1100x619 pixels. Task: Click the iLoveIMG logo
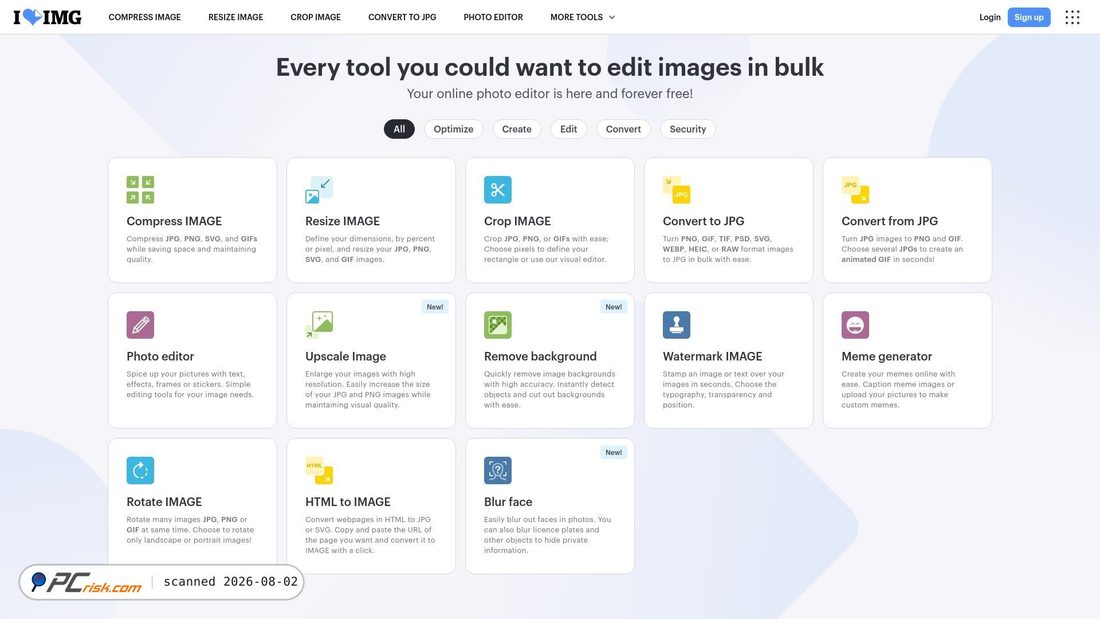tap(47, 17)
